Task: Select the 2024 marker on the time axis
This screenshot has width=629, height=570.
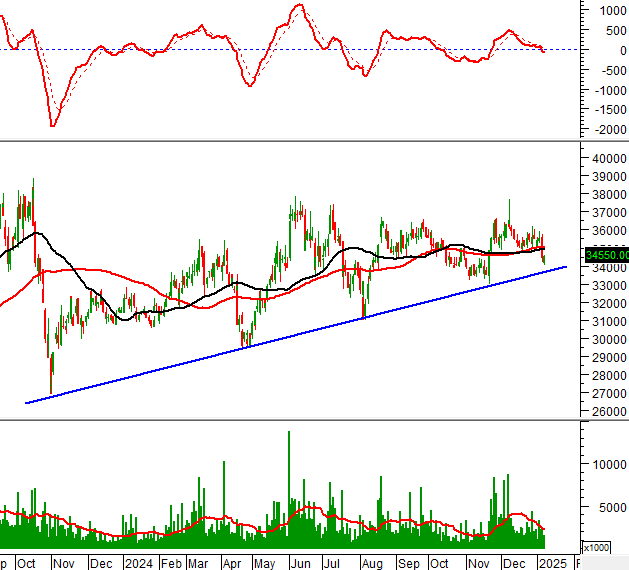Action: pyautogui.click(x=138, y=564)
